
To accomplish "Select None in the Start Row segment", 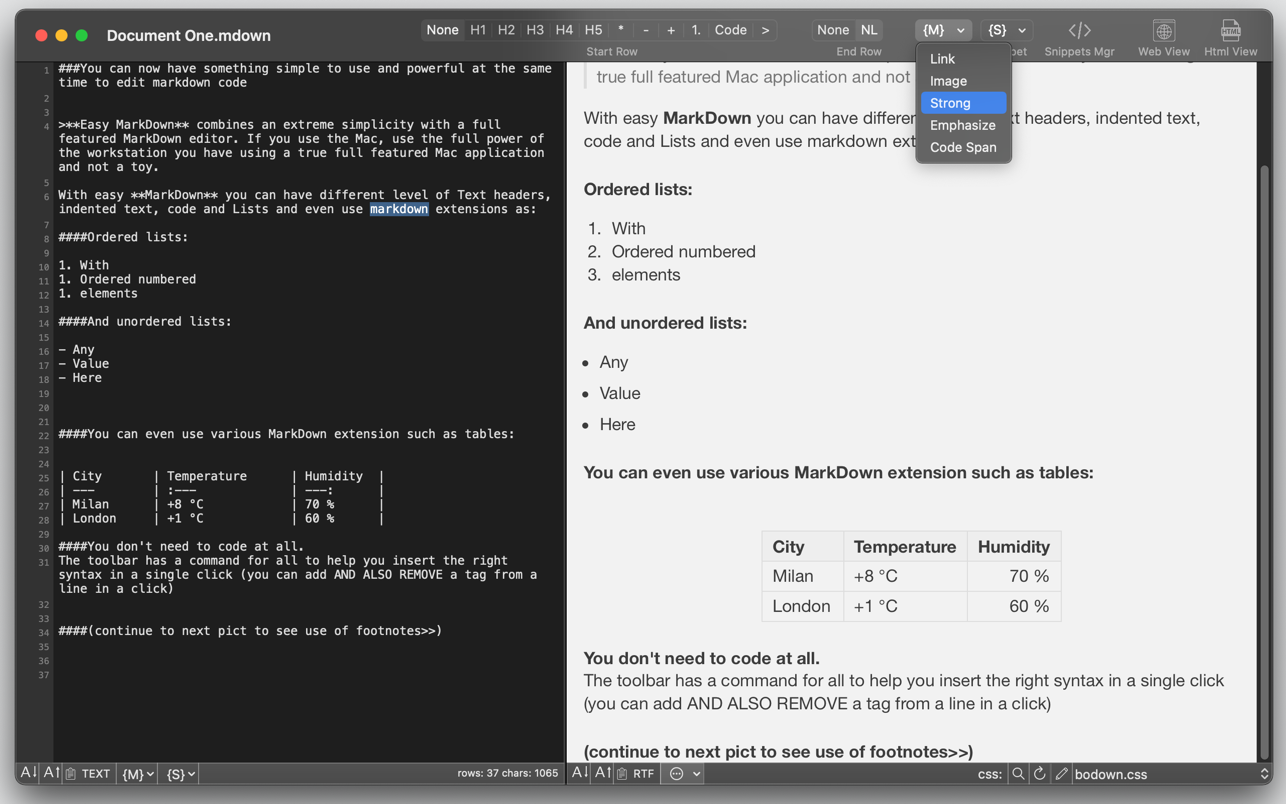I will [442, 30].
